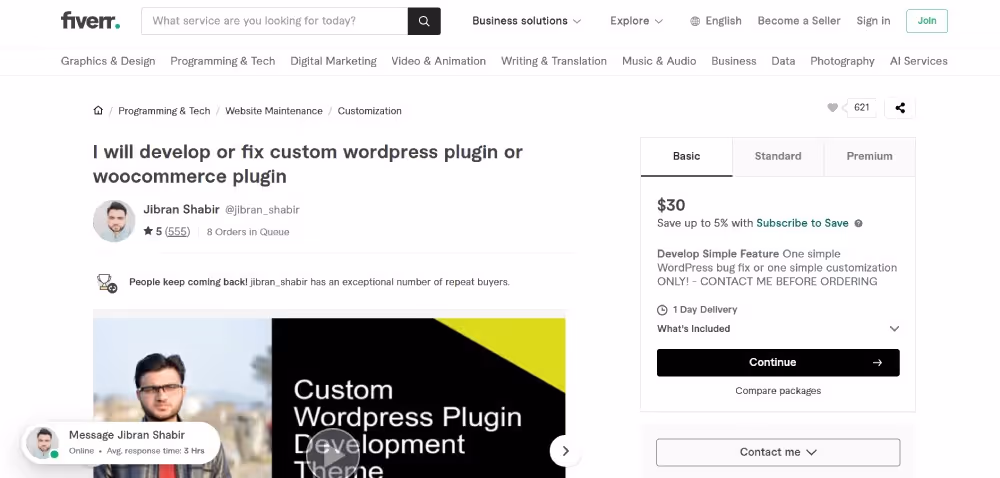Image resolution: width=1000 pixels, height=478 pixels.
Task: Open the Business solutions dropdown
Action: tap(526, 21)
